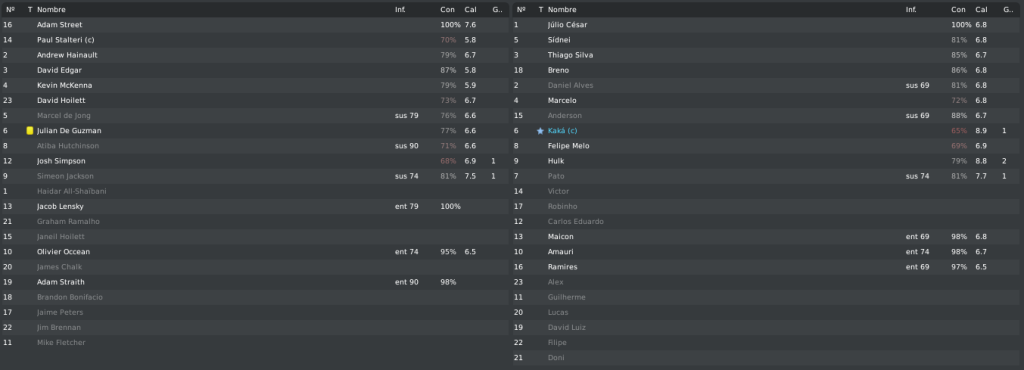This screenshot has width=1024, height=370.
Task: Select Júlio César in right lineup
Action: tap(767, 25)
